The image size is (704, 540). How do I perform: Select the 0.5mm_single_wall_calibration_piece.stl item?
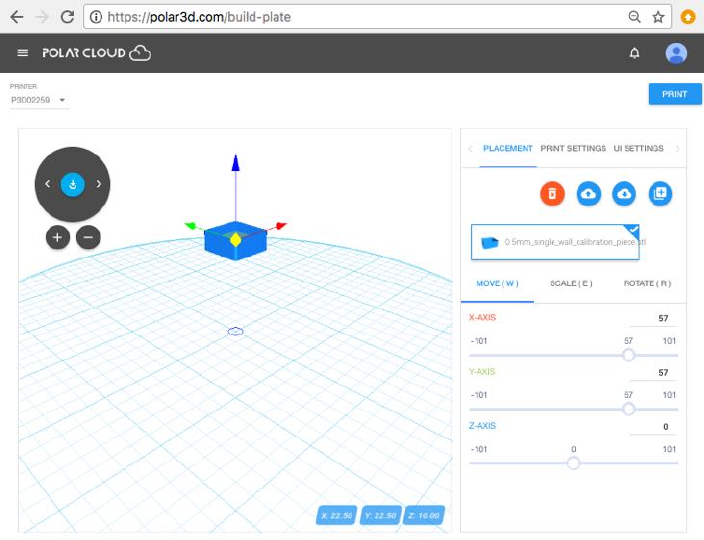(x=555, y=242)
